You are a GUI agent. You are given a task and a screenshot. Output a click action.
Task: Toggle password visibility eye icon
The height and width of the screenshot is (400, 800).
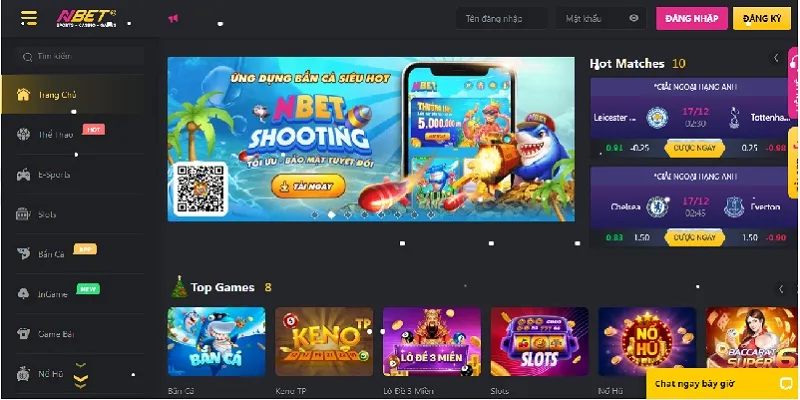[634, 18]
